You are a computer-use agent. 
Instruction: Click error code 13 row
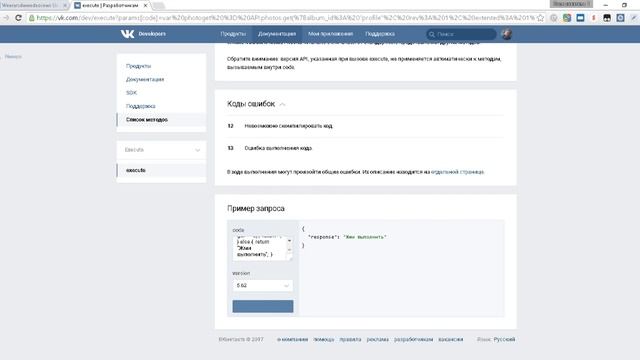click(366, 148)
